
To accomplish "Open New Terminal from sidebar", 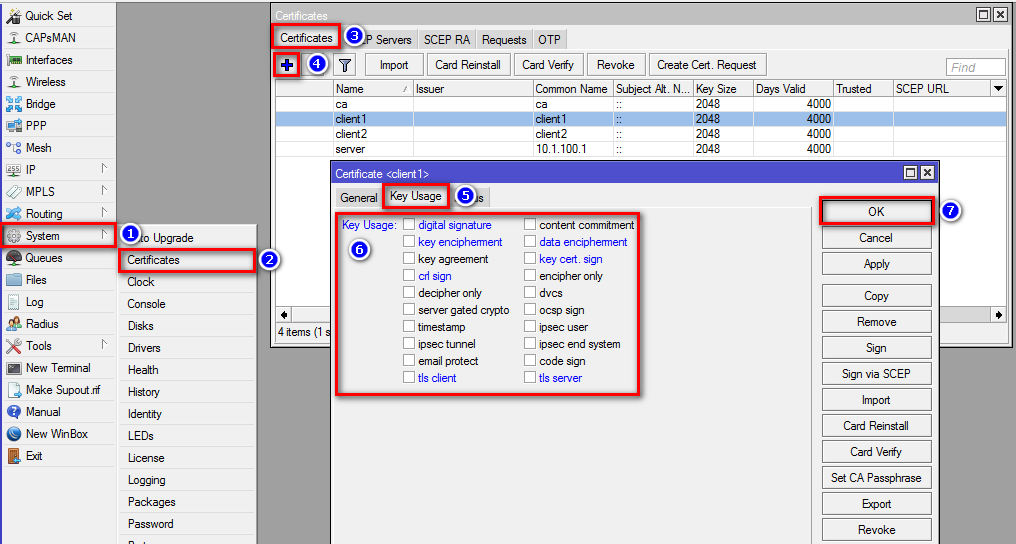I will [57, 368].
